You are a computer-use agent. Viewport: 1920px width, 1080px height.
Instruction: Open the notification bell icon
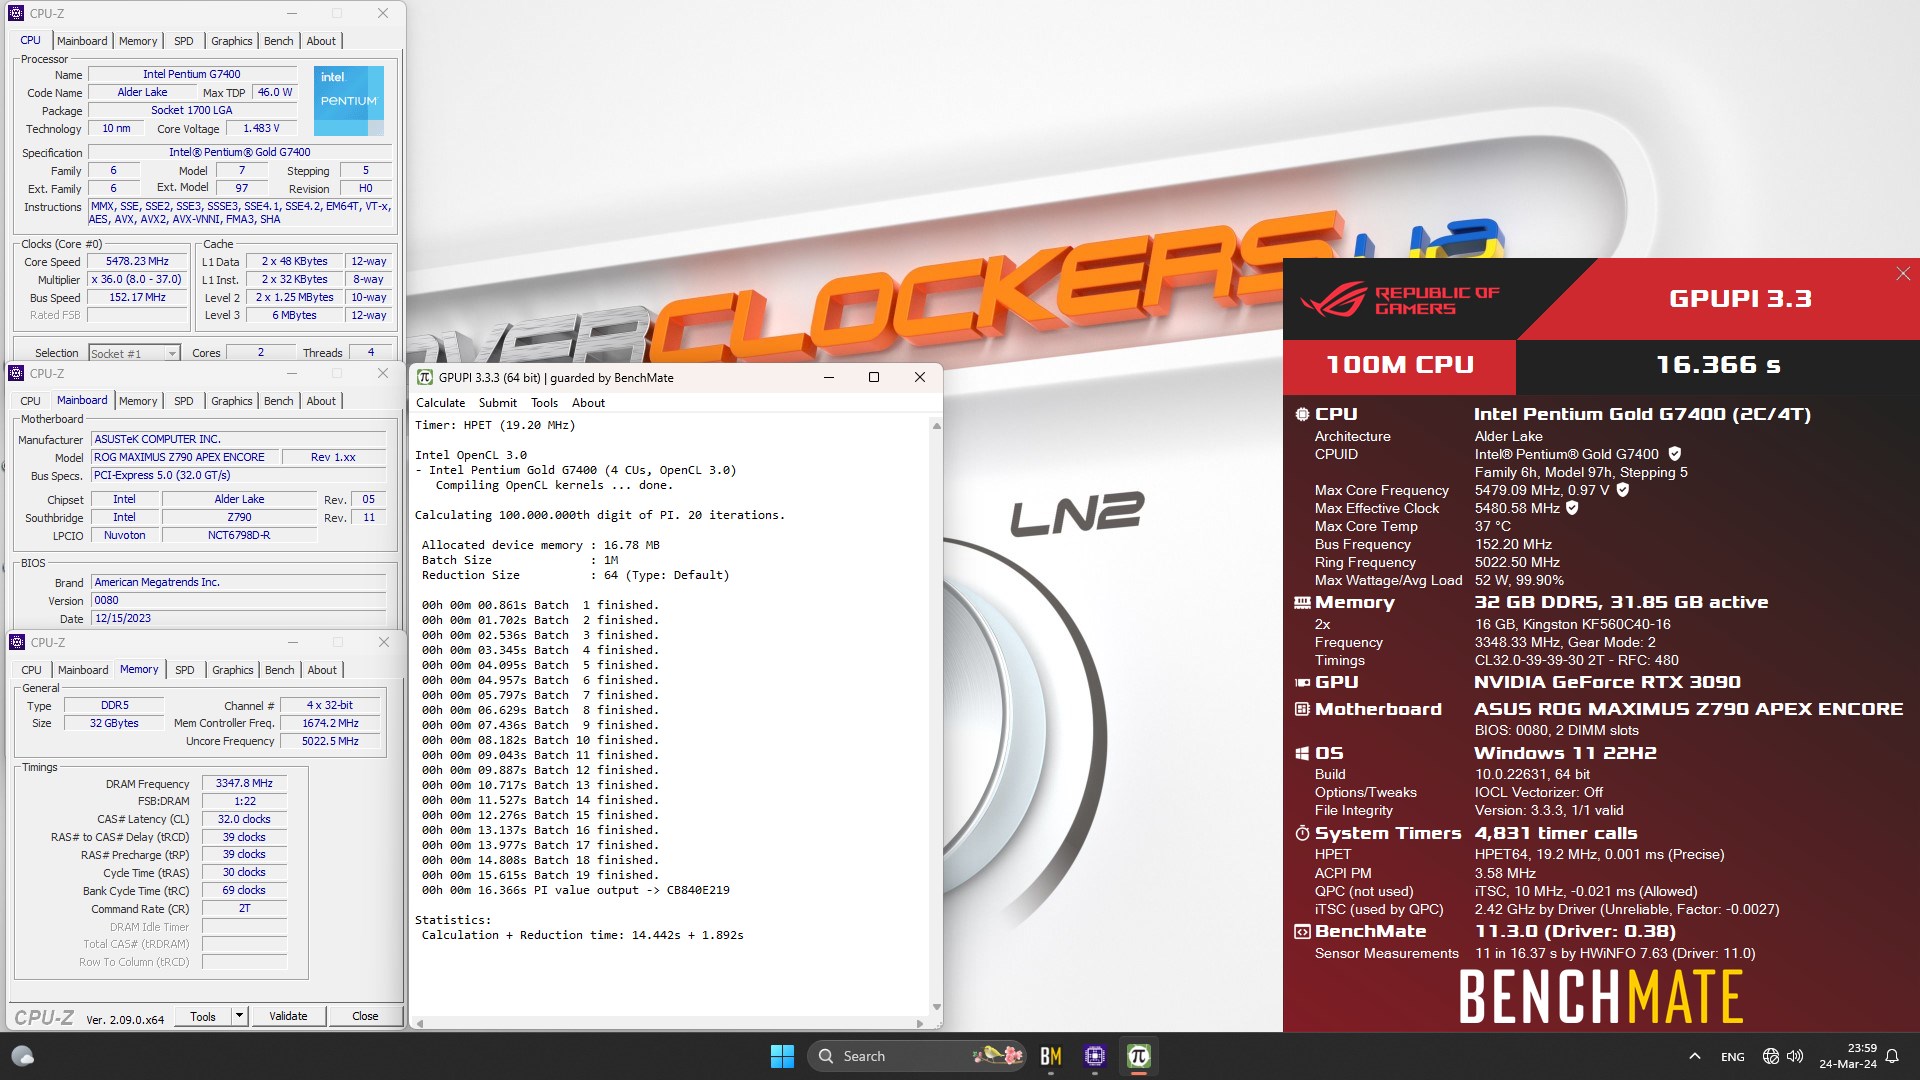tap(1892, 1056)
